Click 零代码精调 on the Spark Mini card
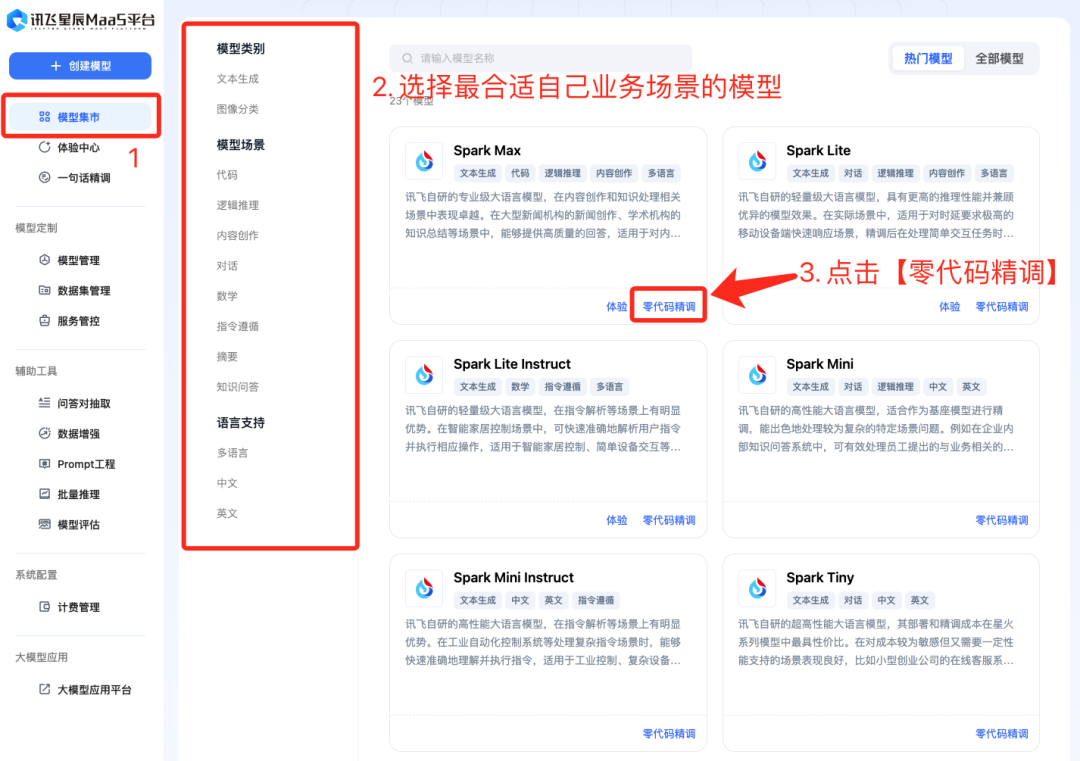This screenshot has width=1080, height=761. click(1002, 520)
